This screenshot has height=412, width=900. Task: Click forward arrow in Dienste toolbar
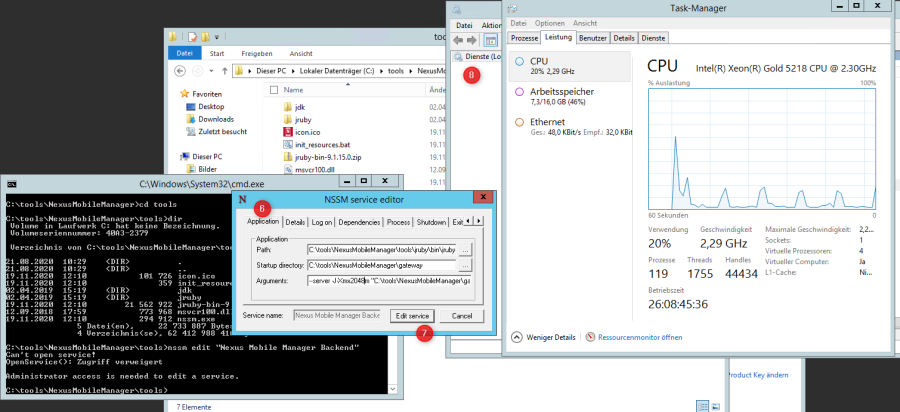(x=471, y=40)
